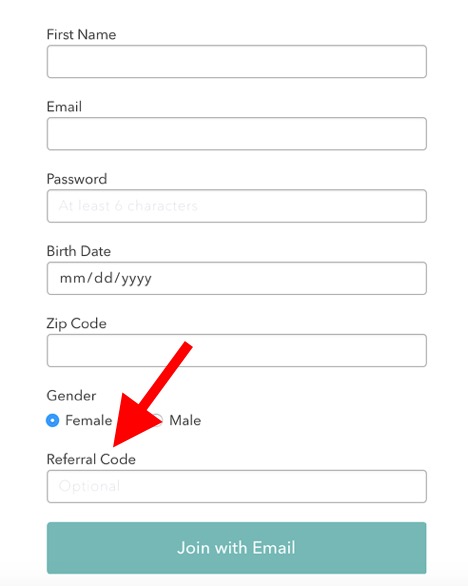Select the dd day segment of birth date

point(102,278)
